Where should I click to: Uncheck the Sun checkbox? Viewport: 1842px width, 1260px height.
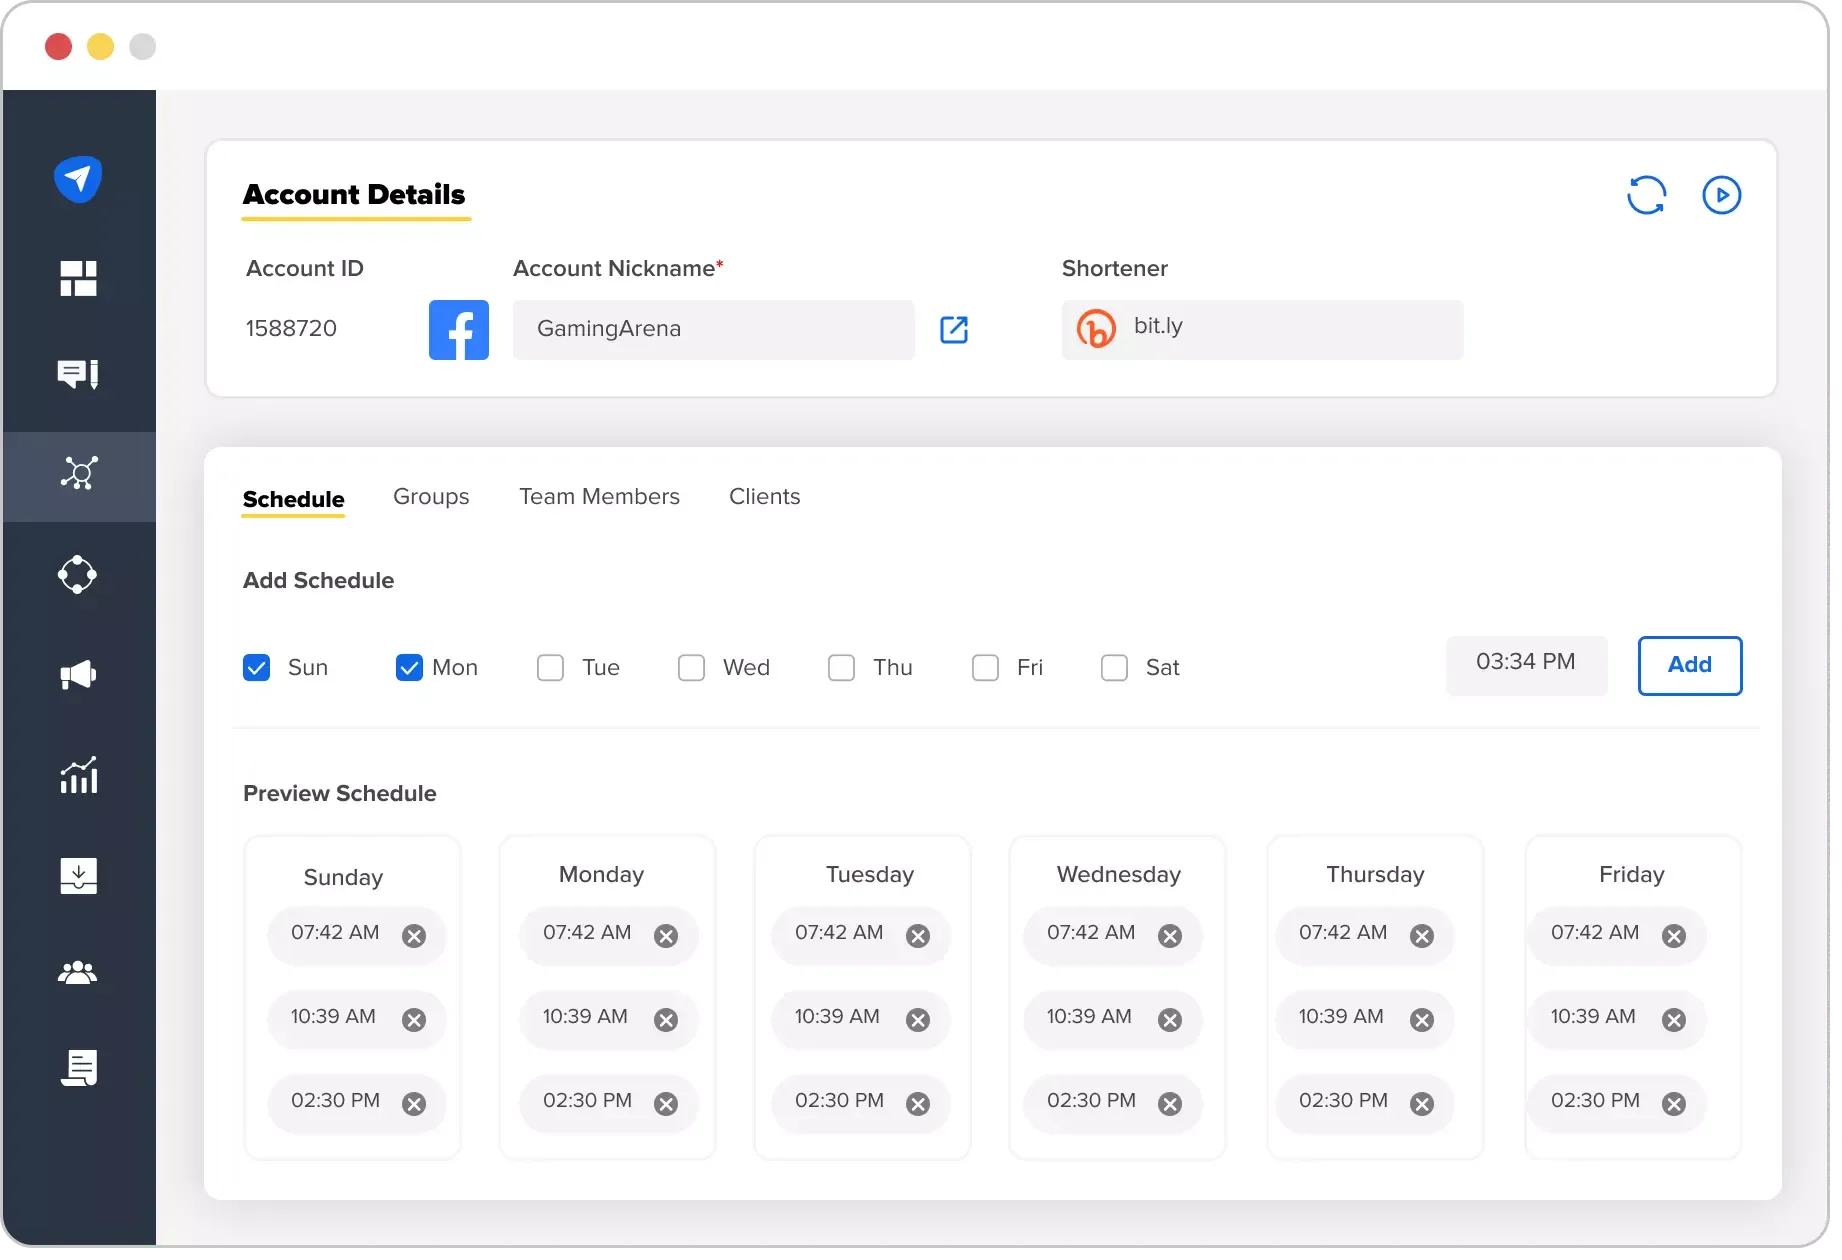pyautogui.click(x=257, y=667)
